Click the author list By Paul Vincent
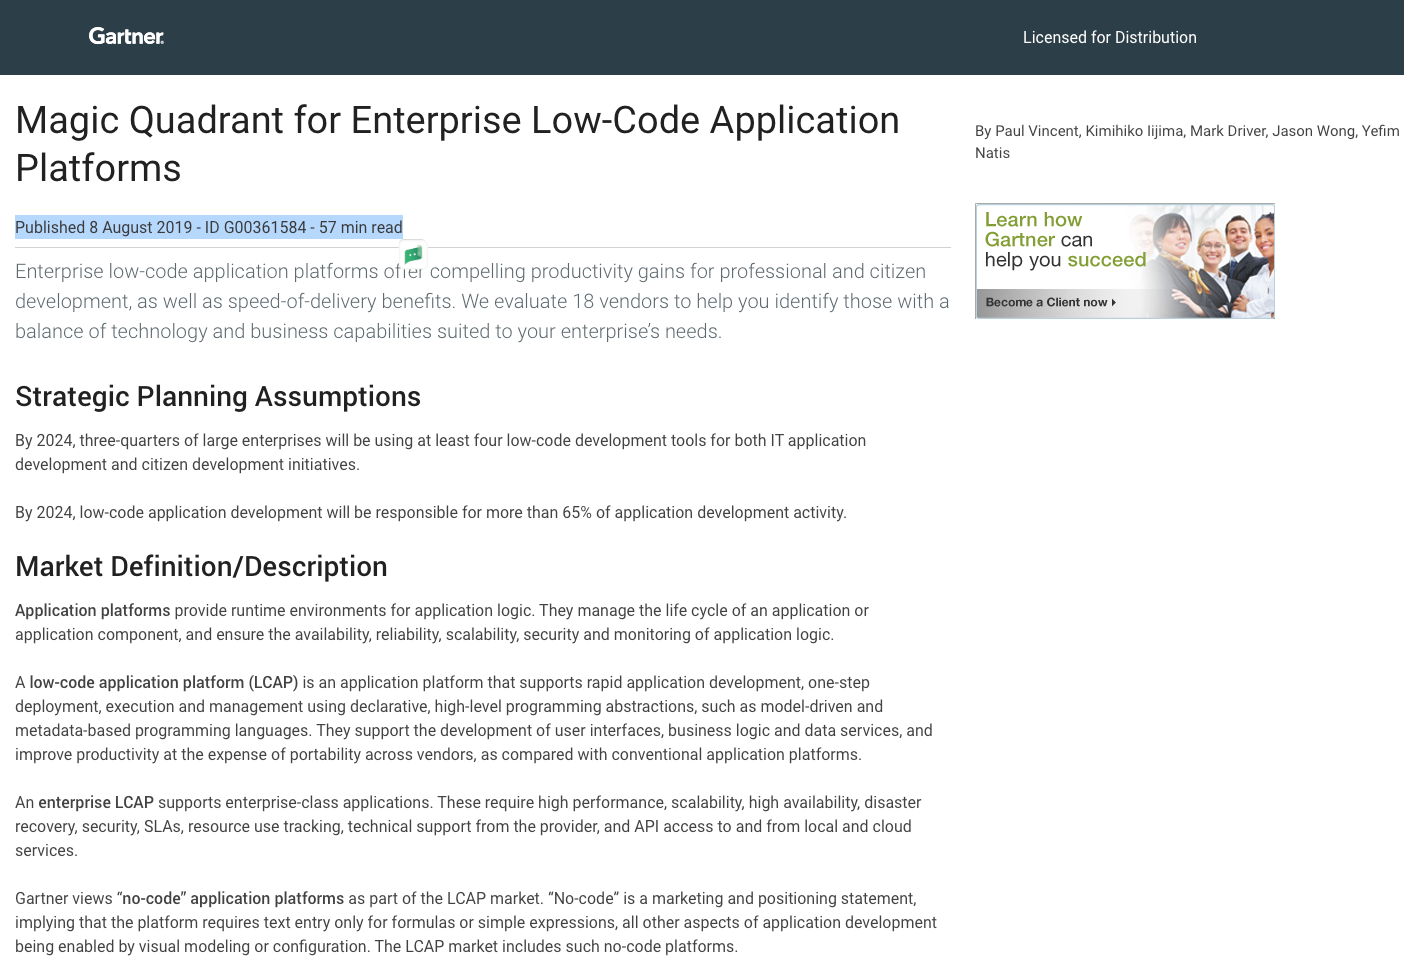Viewport: 1404px width, 964px height. pos(1187,142)
